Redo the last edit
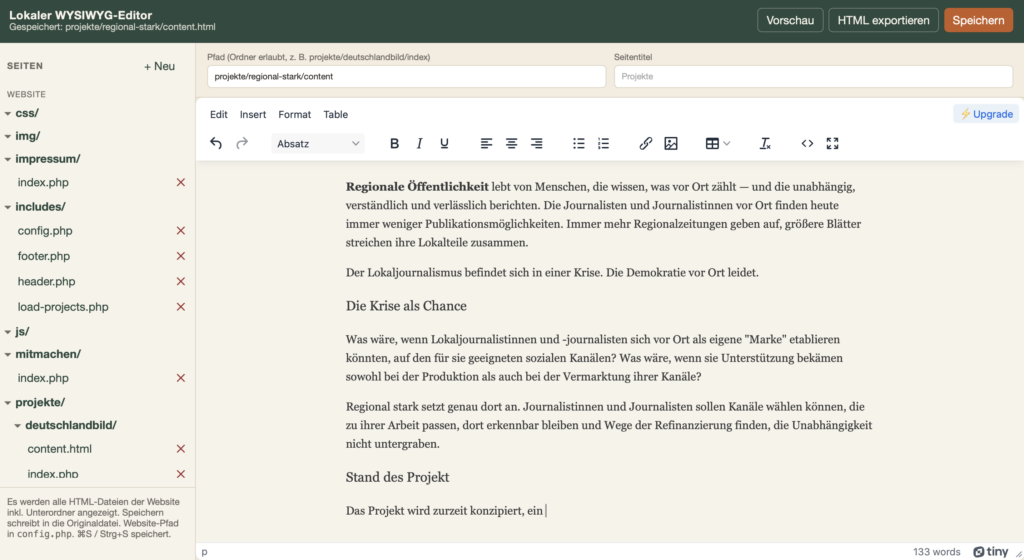The height and width of the screenshot is (560, 1024). click(x=242, y=144)
